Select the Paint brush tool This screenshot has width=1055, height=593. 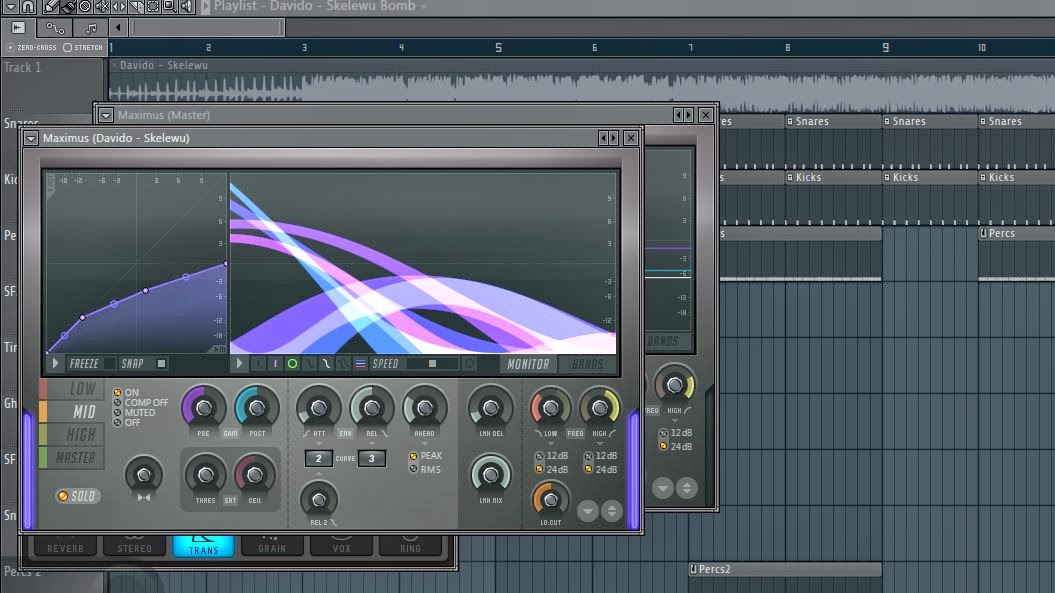68,6
